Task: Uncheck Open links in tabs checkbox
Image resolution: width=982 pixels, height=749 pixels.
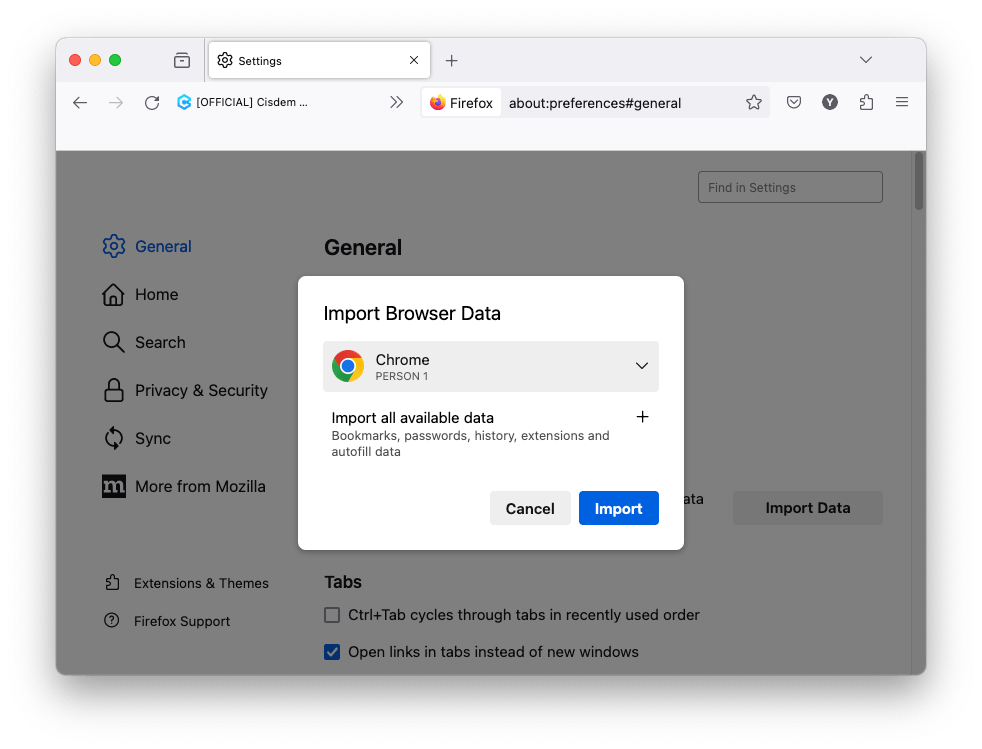Action: pyautogui.click(x=332, y=652)
